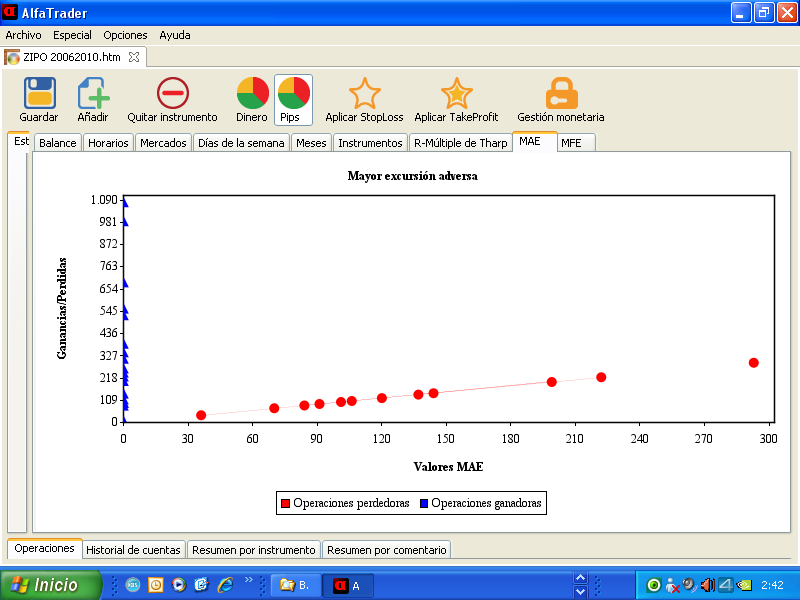Show the Días de la semana tab
The image size is (800, 600).
pyautogui.click(x=241, y=143)
